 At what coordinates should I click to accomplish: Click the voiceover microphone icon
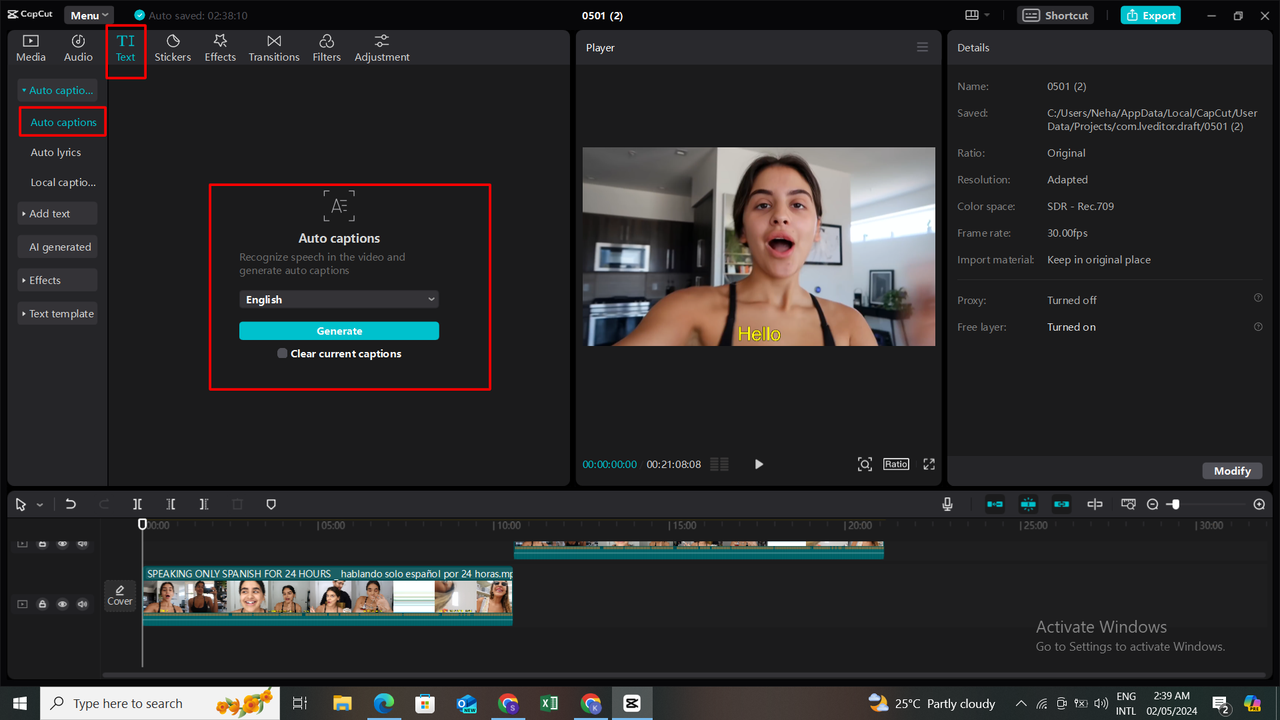(946, 504)
